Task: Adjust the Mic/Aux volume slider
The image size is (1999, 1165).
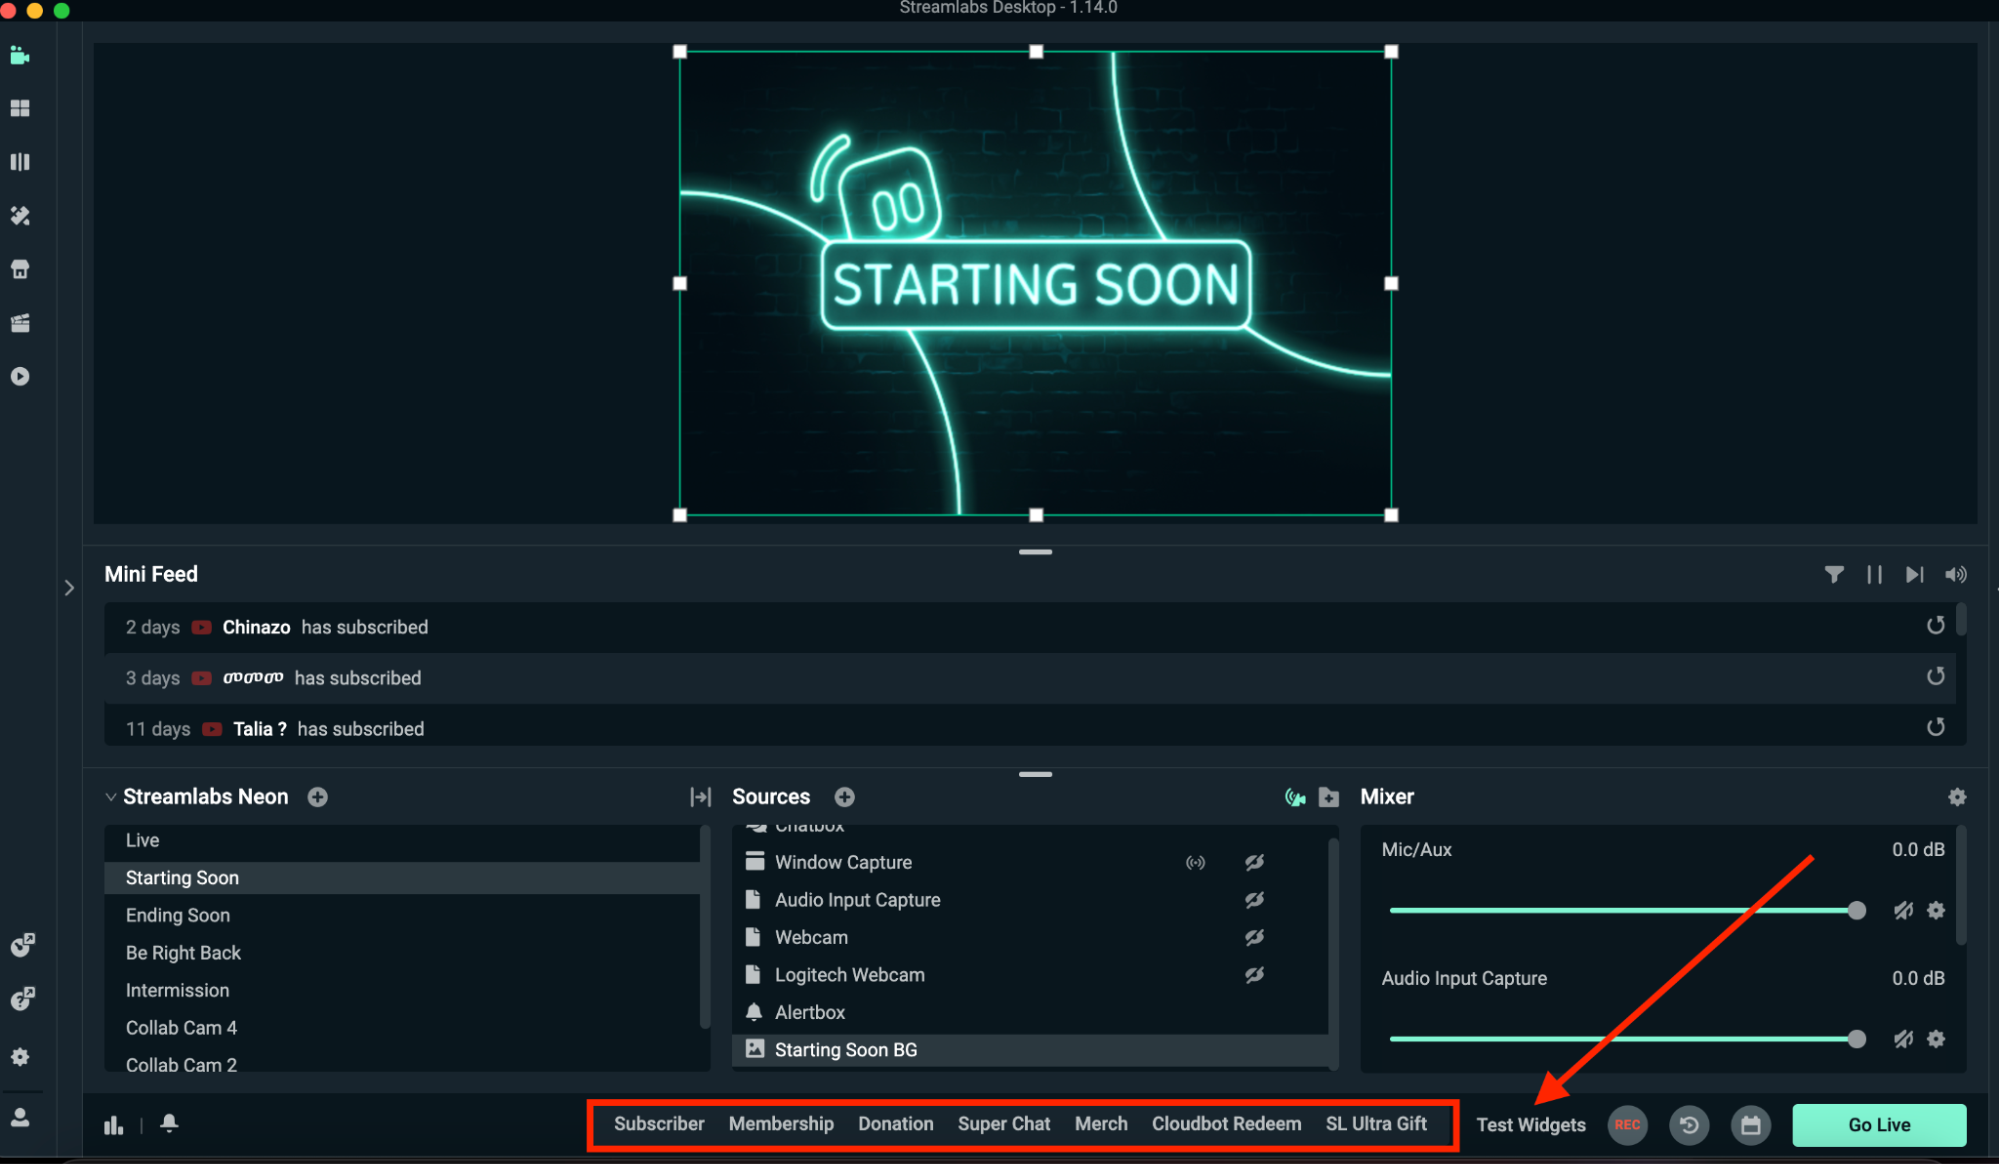Action: (1627, 910)
